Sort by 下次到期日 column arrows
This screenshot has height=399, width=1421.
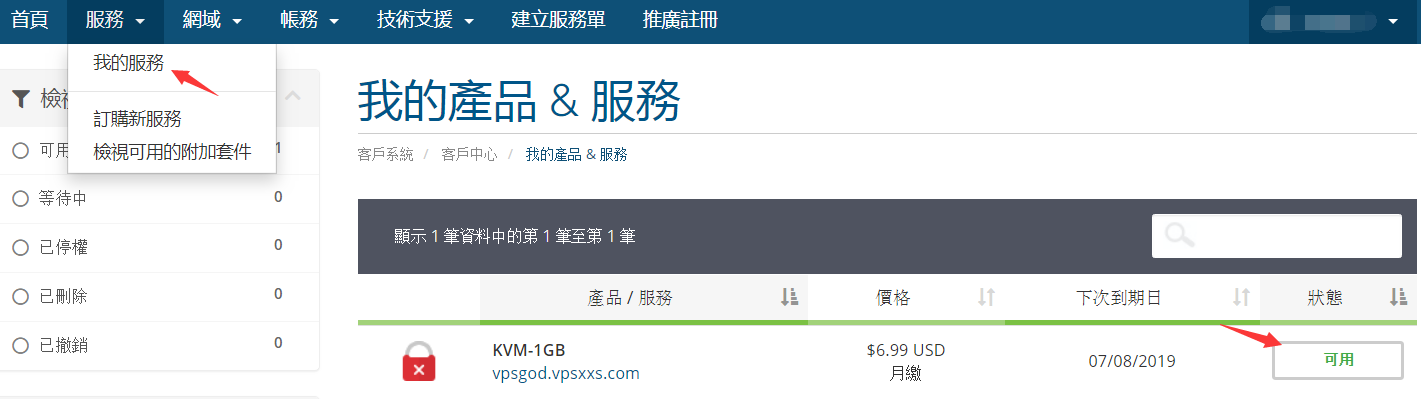tap(1241, 297)
